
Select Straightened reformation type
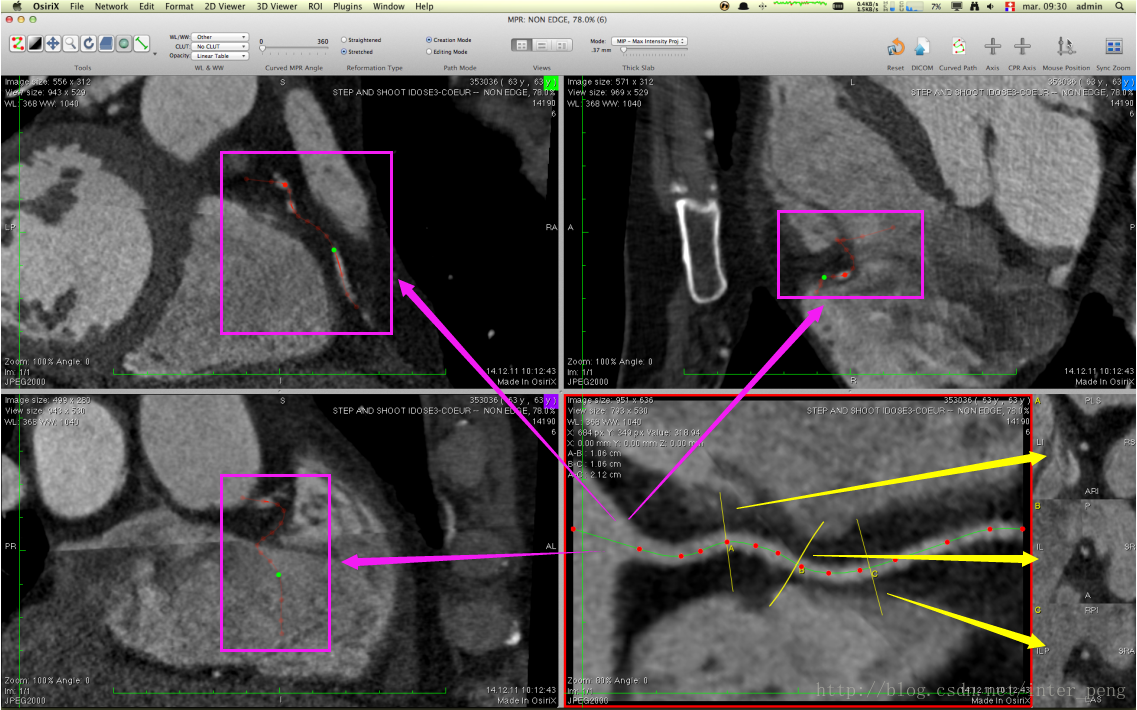[361, 40]
